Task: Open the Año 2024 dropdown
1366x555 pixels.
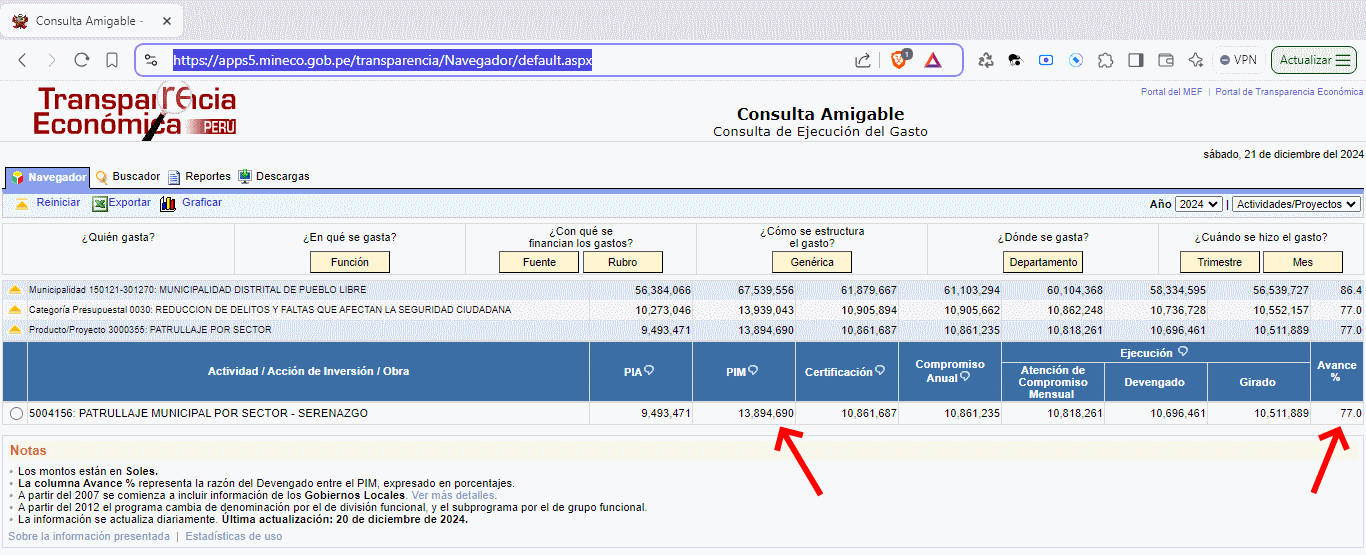Action: point(1198,204)
